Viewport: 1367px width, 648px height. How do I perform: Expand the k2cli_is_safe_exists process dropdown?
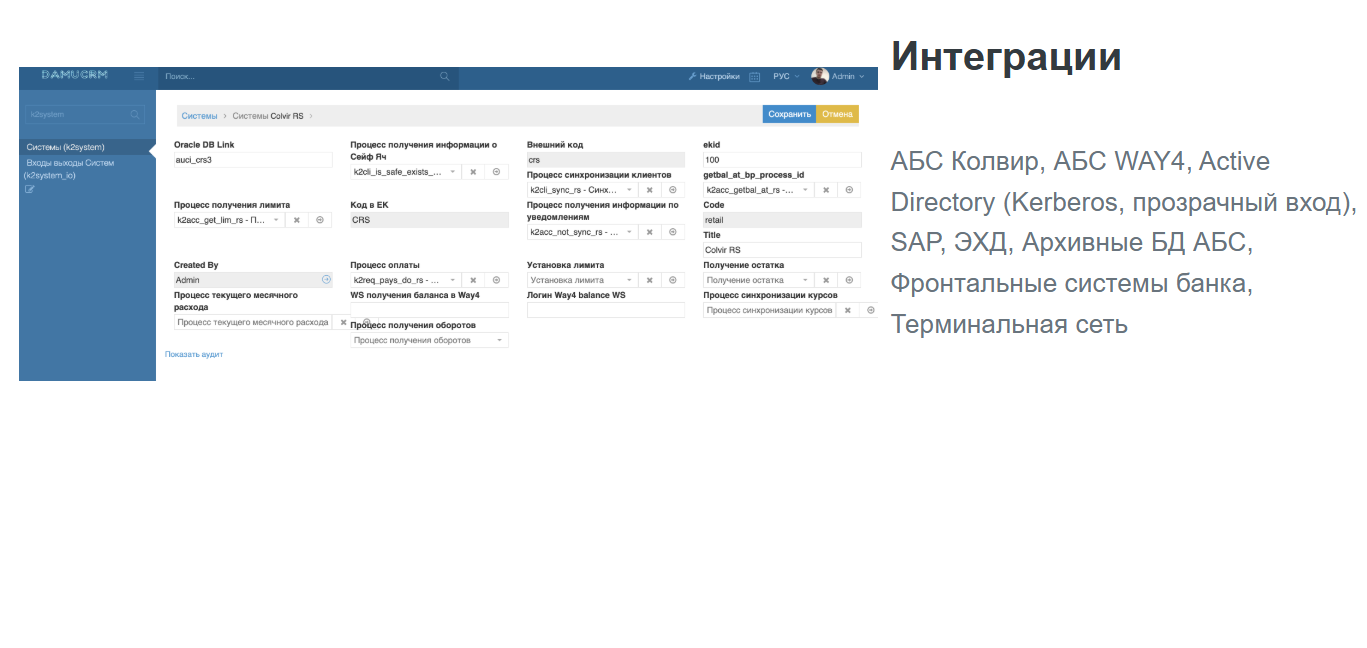pos(452,172)
